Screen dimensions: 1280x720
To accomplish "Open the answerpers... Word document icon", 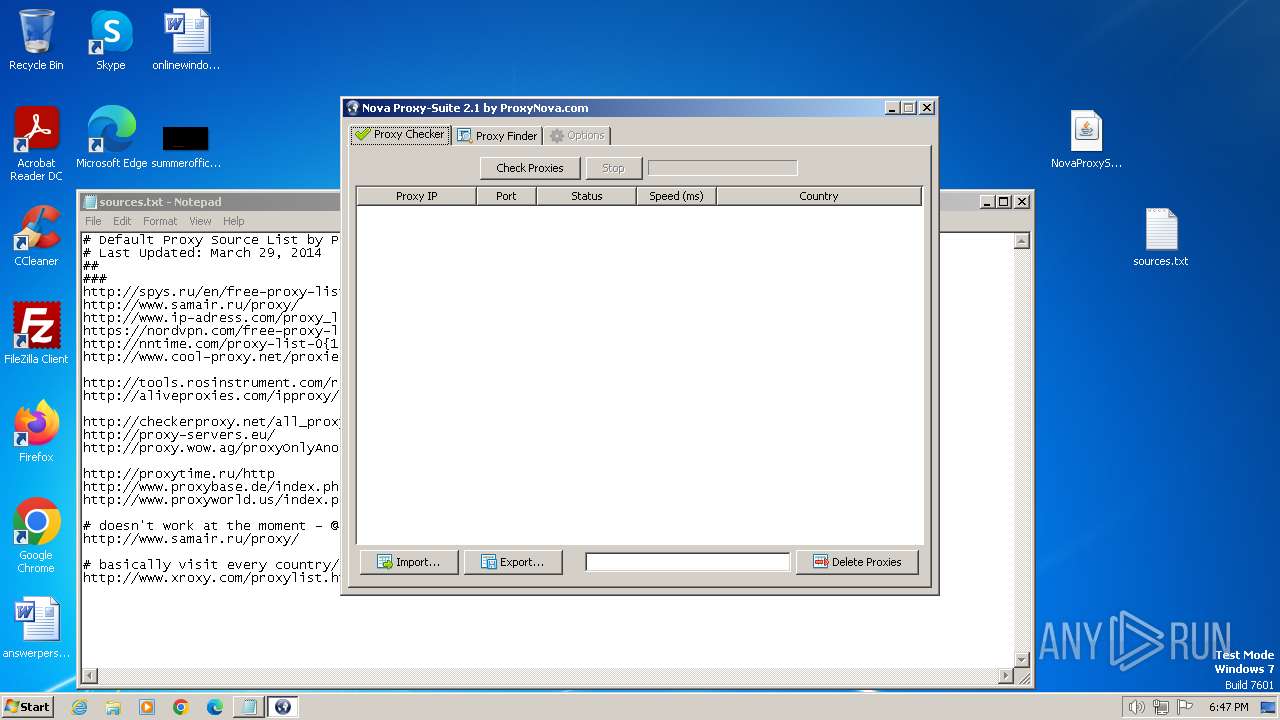I will click(36, 628).
